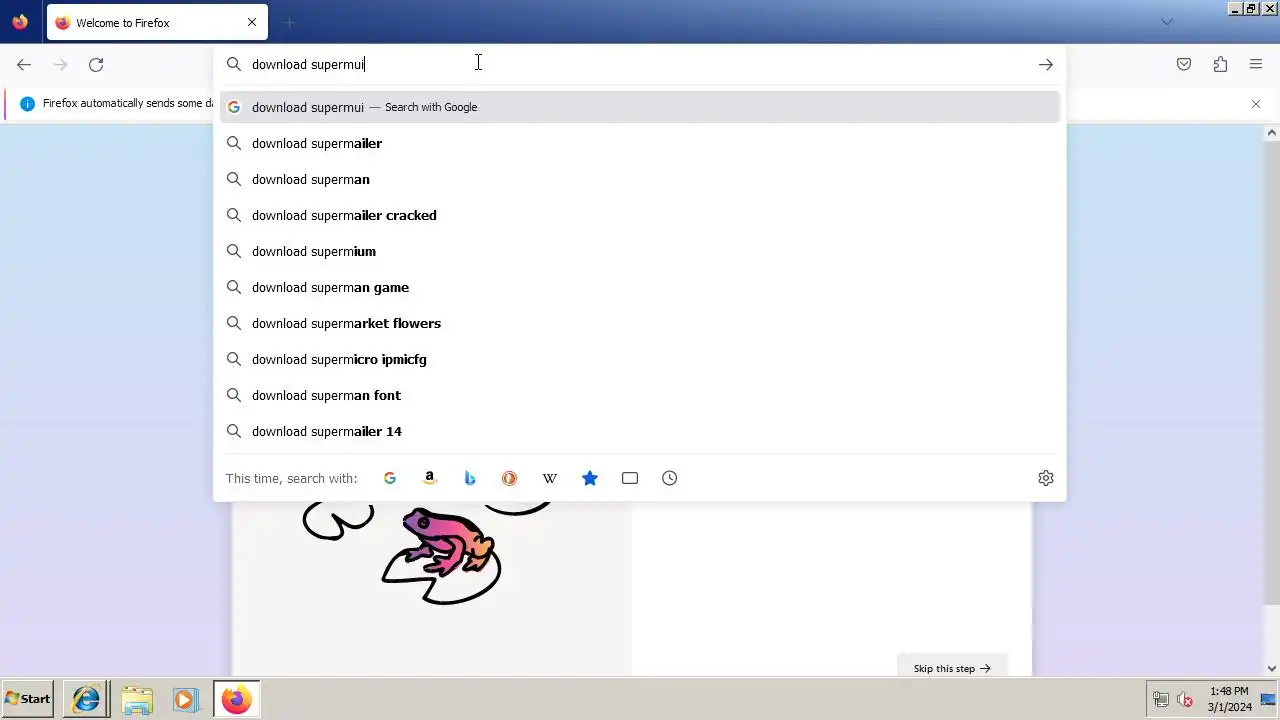Search bookmarks via star icon
Image resolution: width=1280 pixels, height=720 pixels.
pyautogui.click(x=590, y=478)
